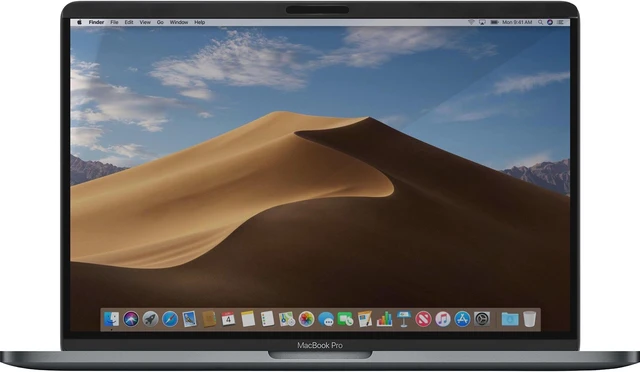The height and width of the screenshot is (372, 640).
Task: Open Finder from the Dock
Action: click(111, 319)
